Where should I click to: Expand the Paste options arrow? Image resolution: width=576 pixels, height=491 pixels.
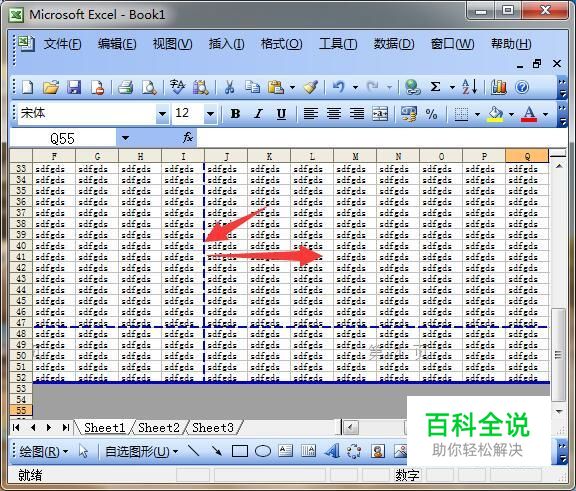coord(292,87)
